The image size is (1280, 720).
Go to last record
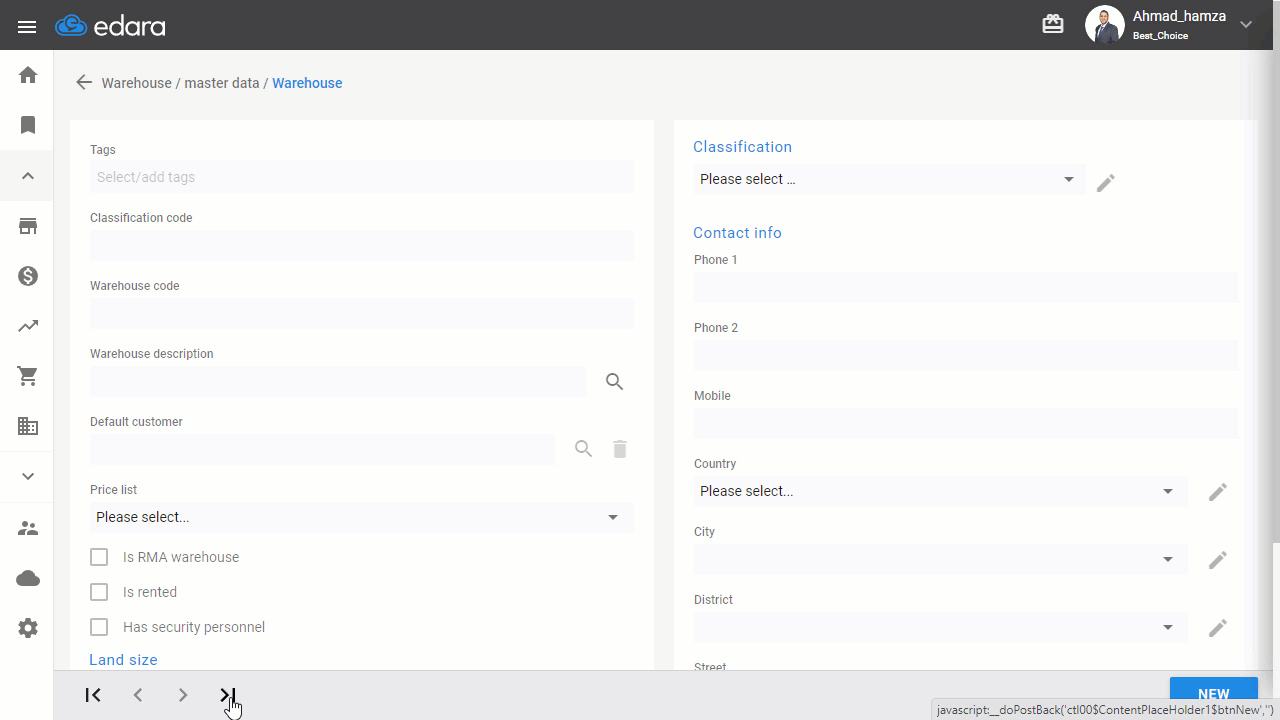[228, 695]
